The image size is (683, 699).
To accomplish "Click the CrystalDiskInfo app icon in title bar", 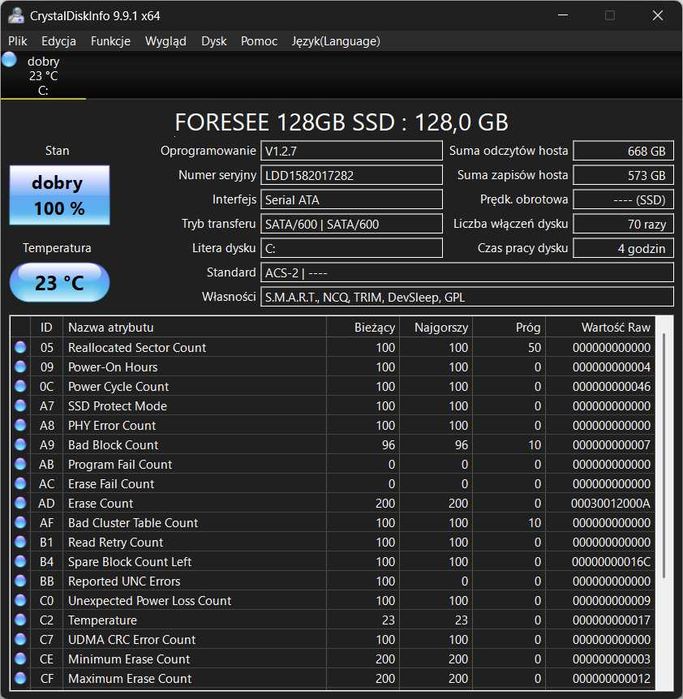I will pos(16,16).
